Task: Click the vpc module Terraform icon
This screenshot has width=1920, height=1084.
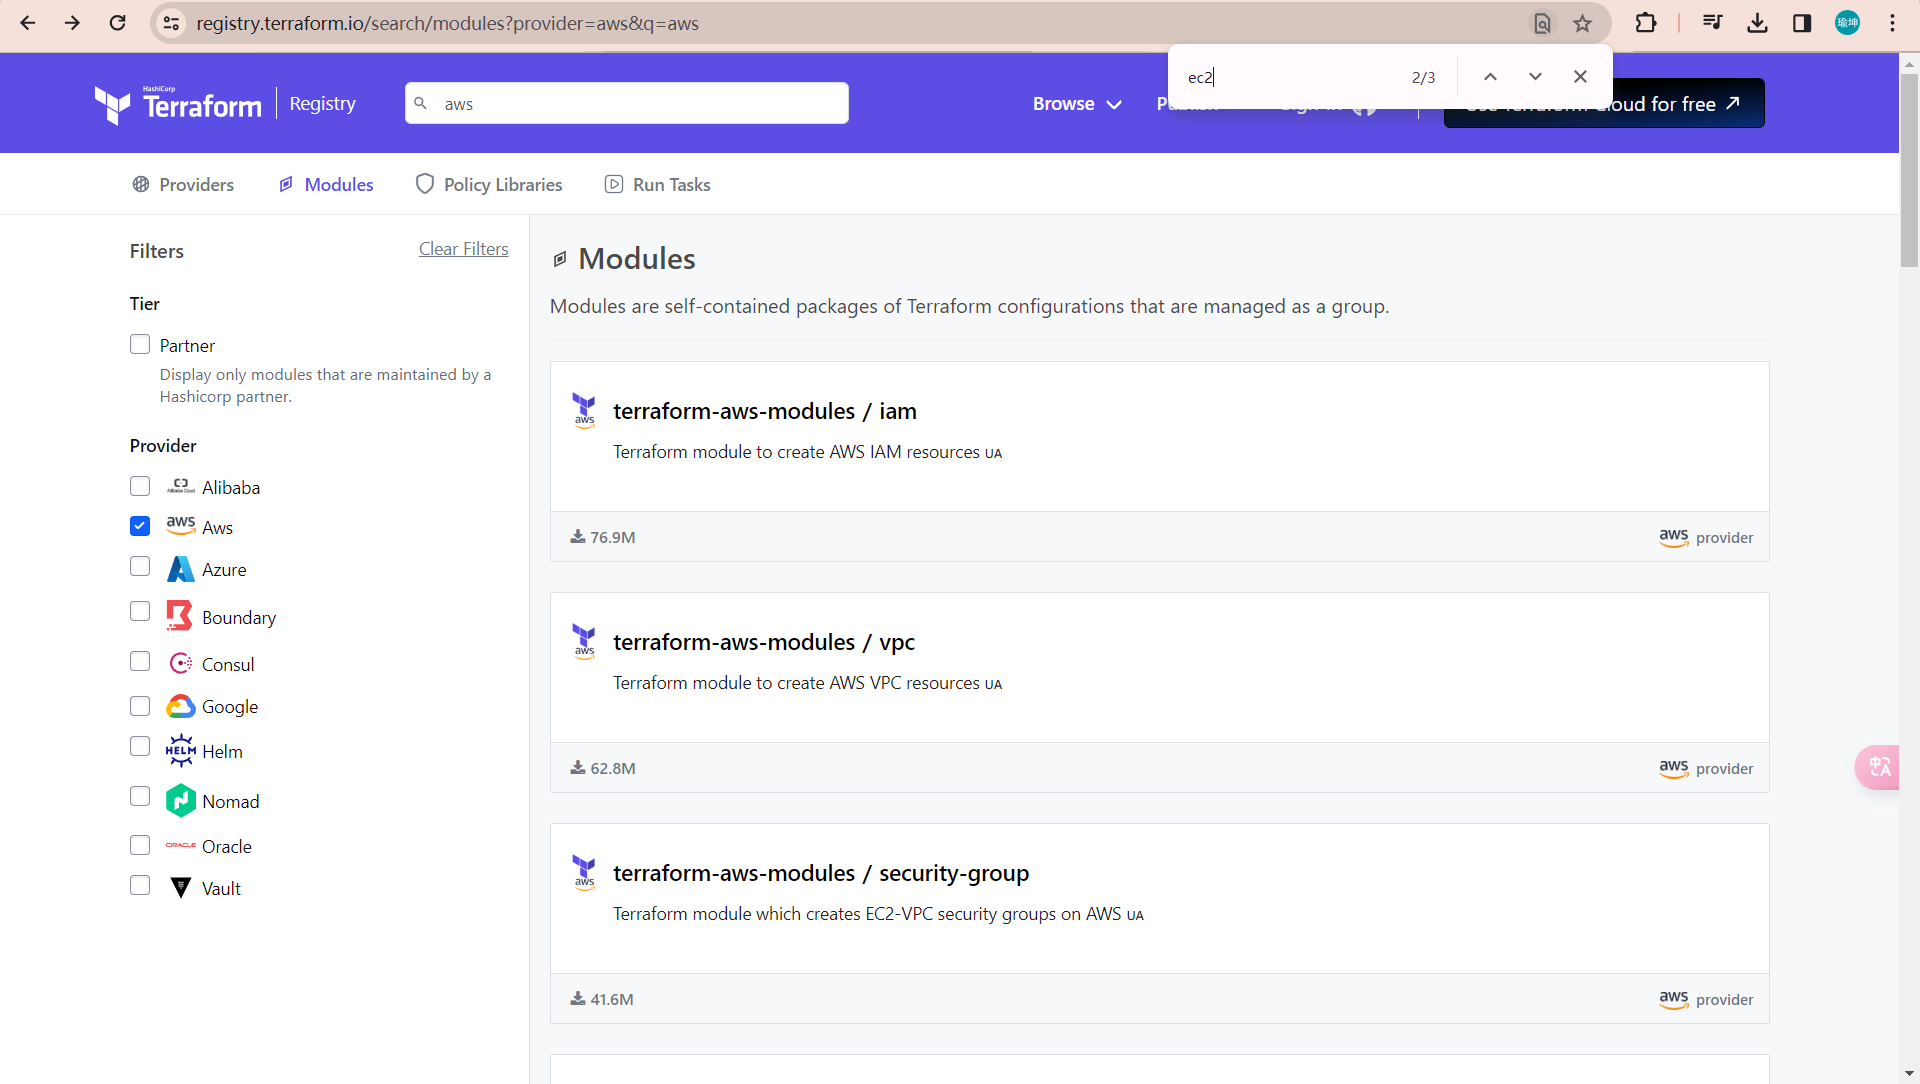Action: pyautogui.click(x=584, y=641)
